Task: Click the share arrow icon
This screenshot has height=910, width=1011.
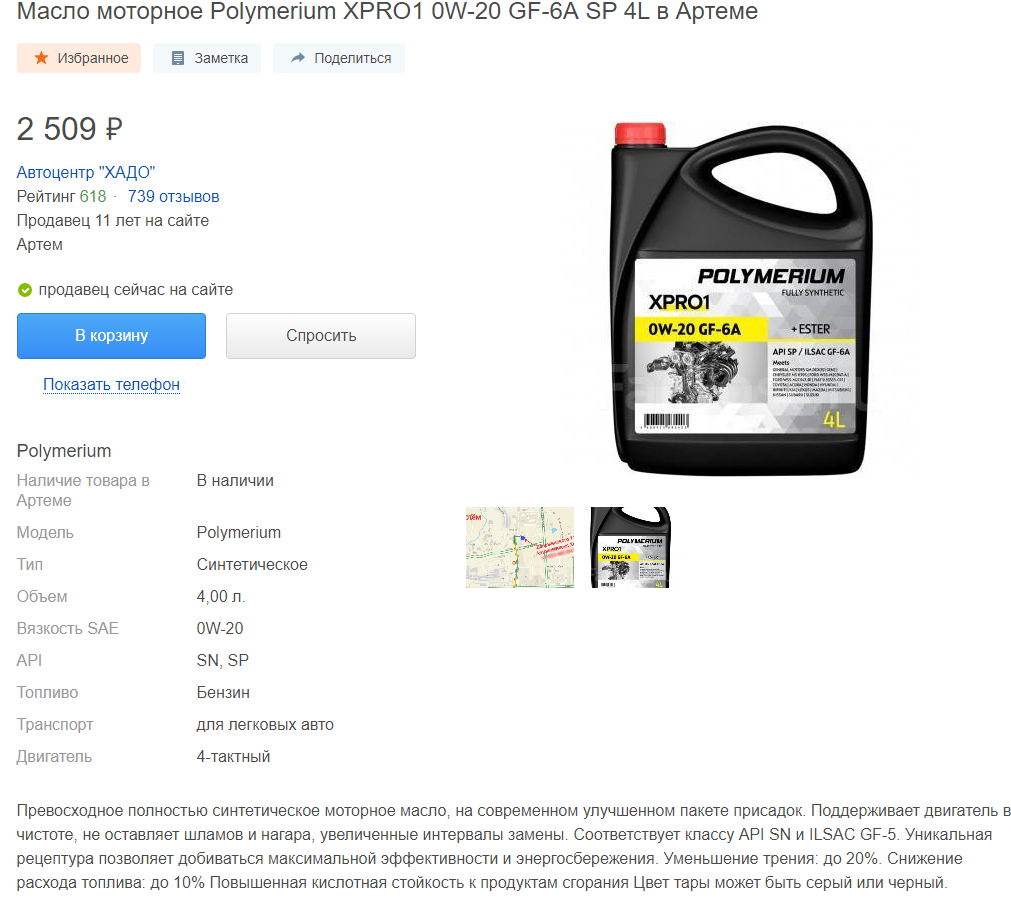Action: 297,58
